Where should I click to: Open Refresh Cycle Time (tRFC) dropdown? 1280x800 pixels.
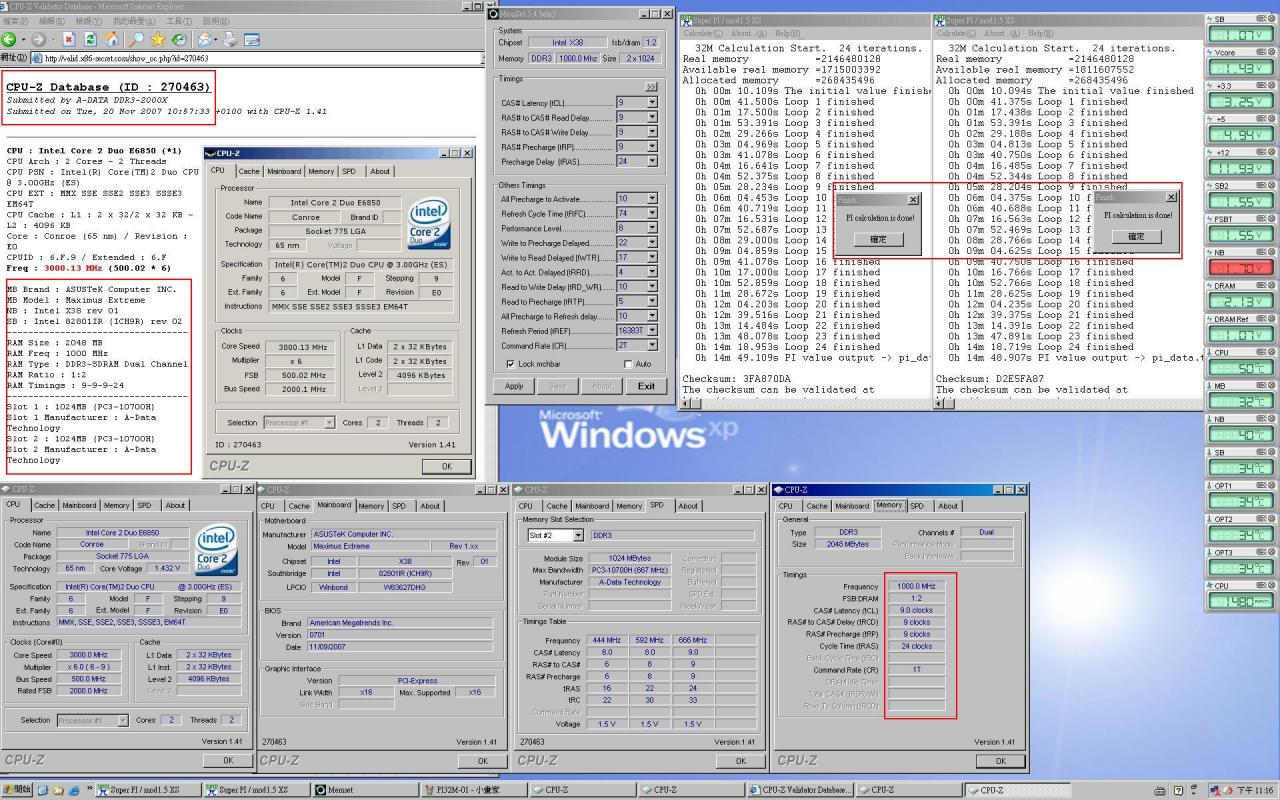point(652,213)
